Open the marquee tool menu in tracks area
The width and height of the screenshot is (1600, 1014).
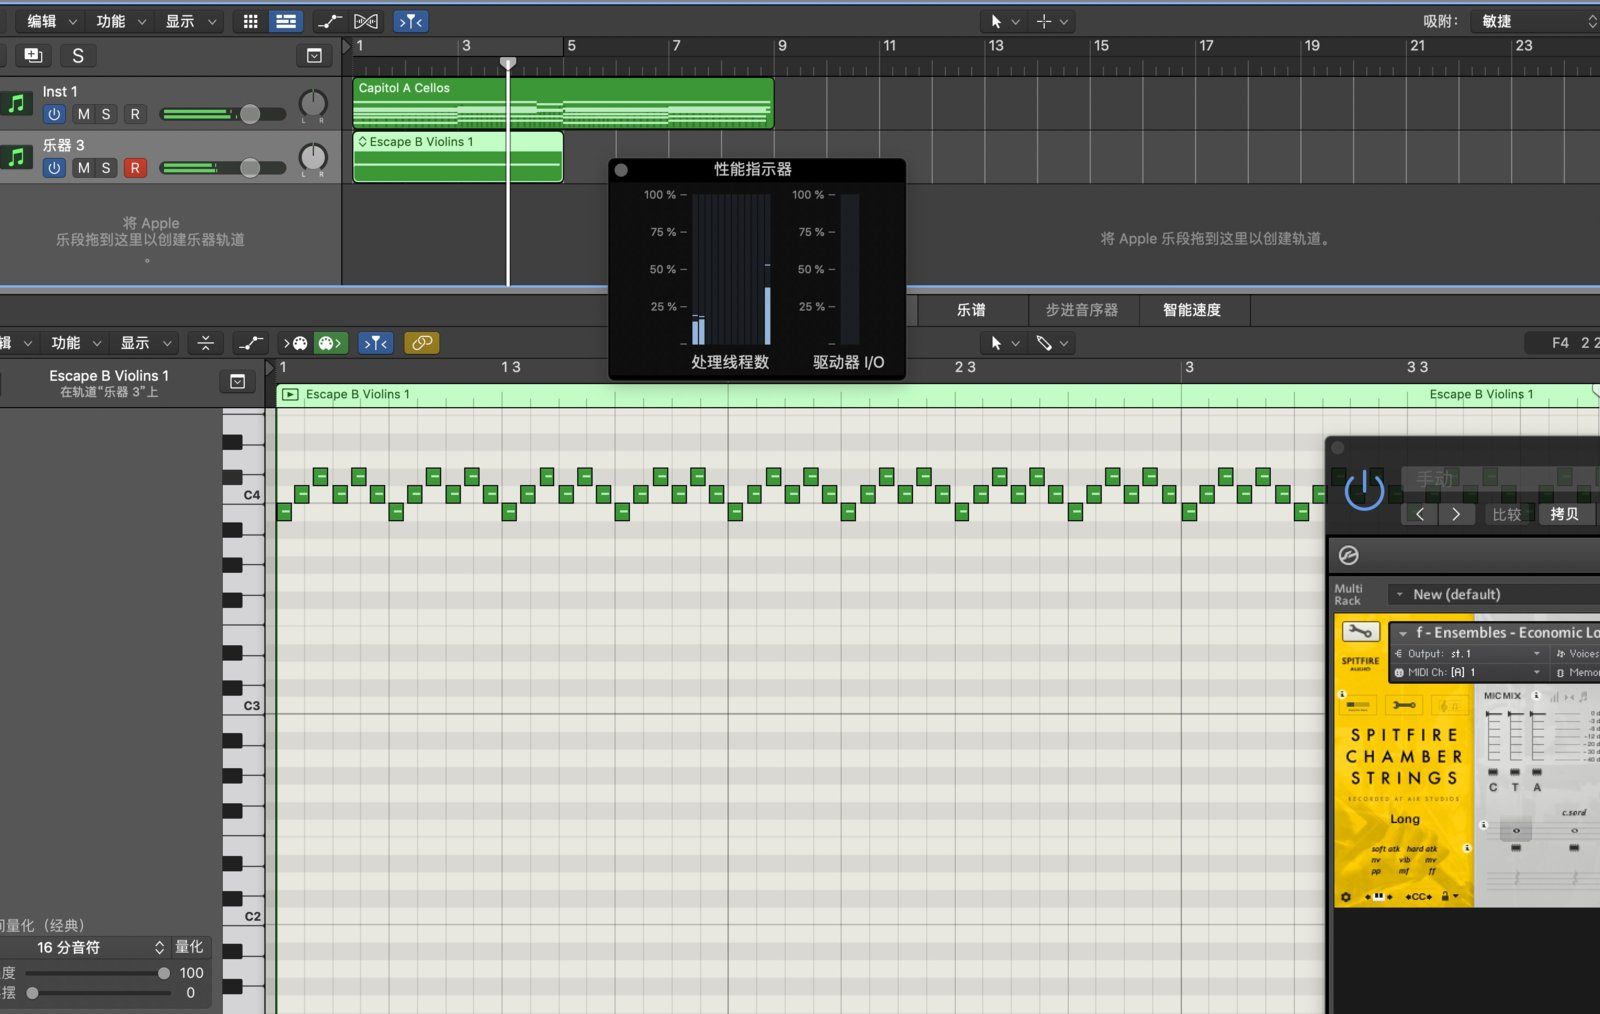tap(1052, 21)
